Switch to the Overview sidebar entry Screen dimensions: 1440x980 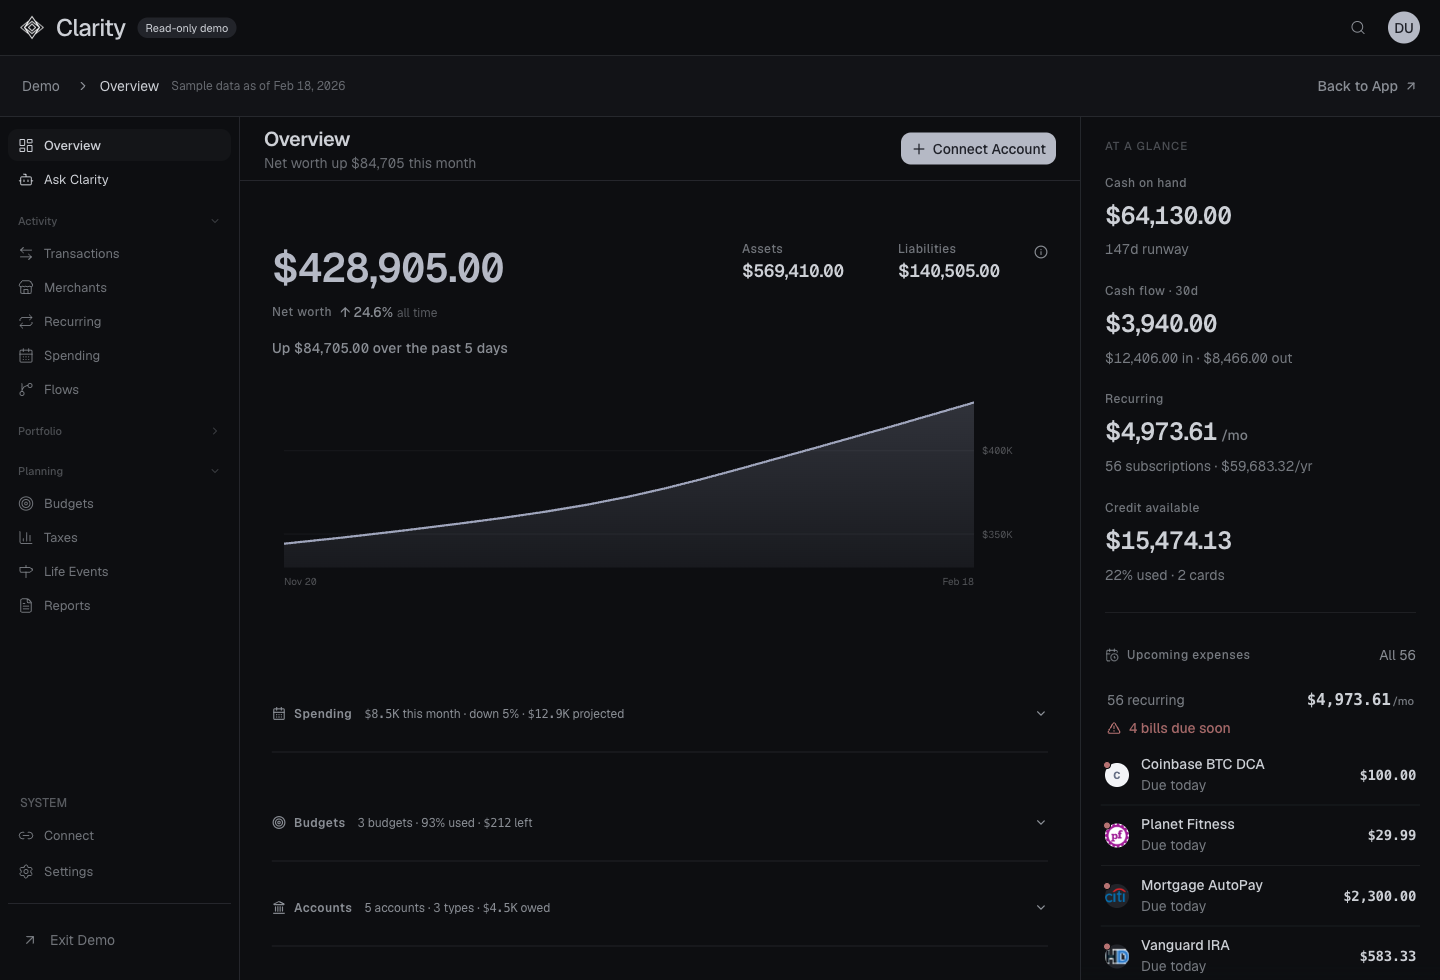click(x=72, y=145)
